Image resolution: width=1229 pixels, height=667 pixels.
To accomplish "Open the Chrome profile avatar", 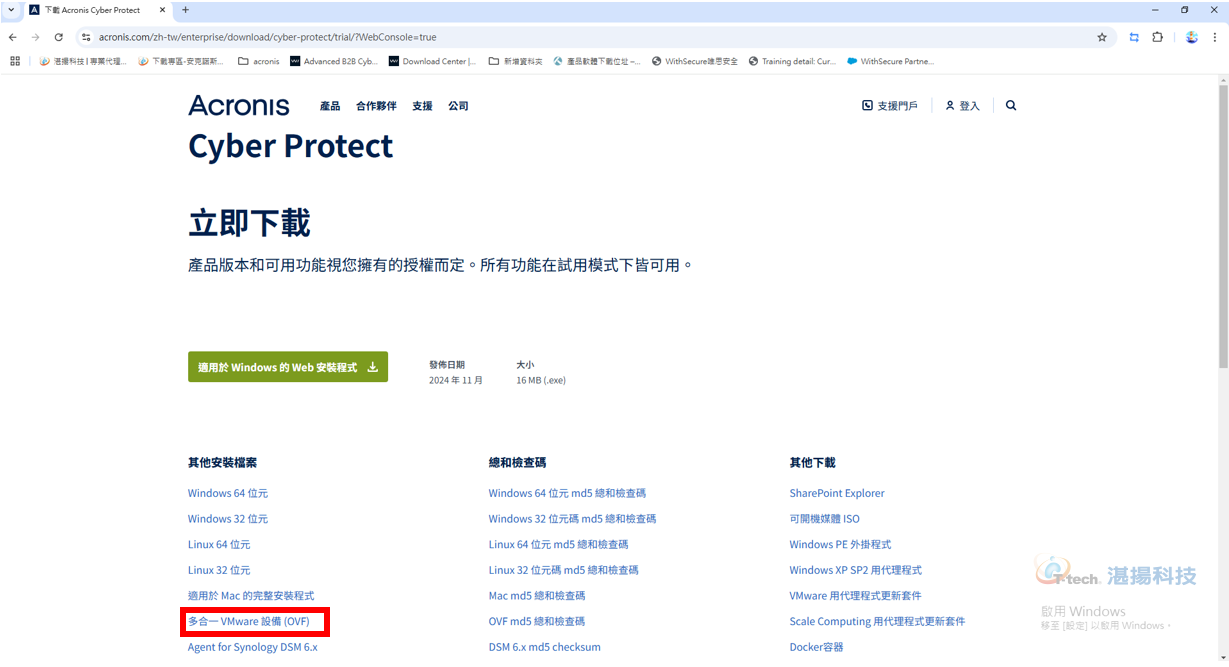I will pyautogui.click(x=1192, y=37).
